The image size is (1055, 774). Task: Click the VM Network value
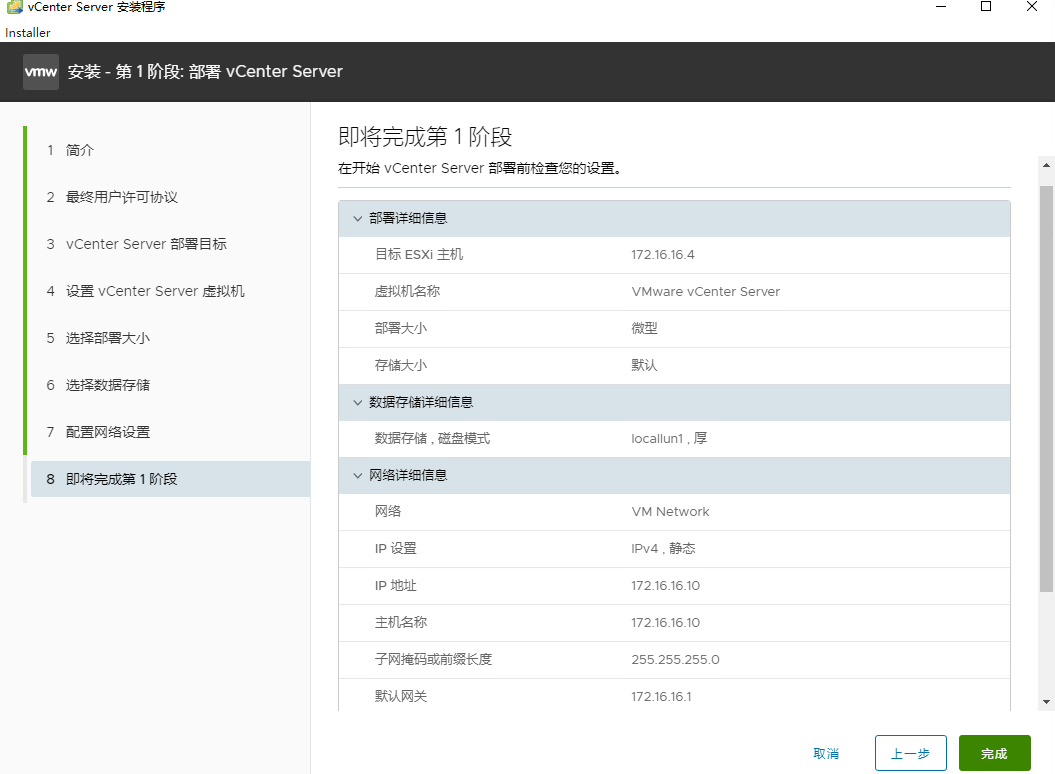point(670,512)
